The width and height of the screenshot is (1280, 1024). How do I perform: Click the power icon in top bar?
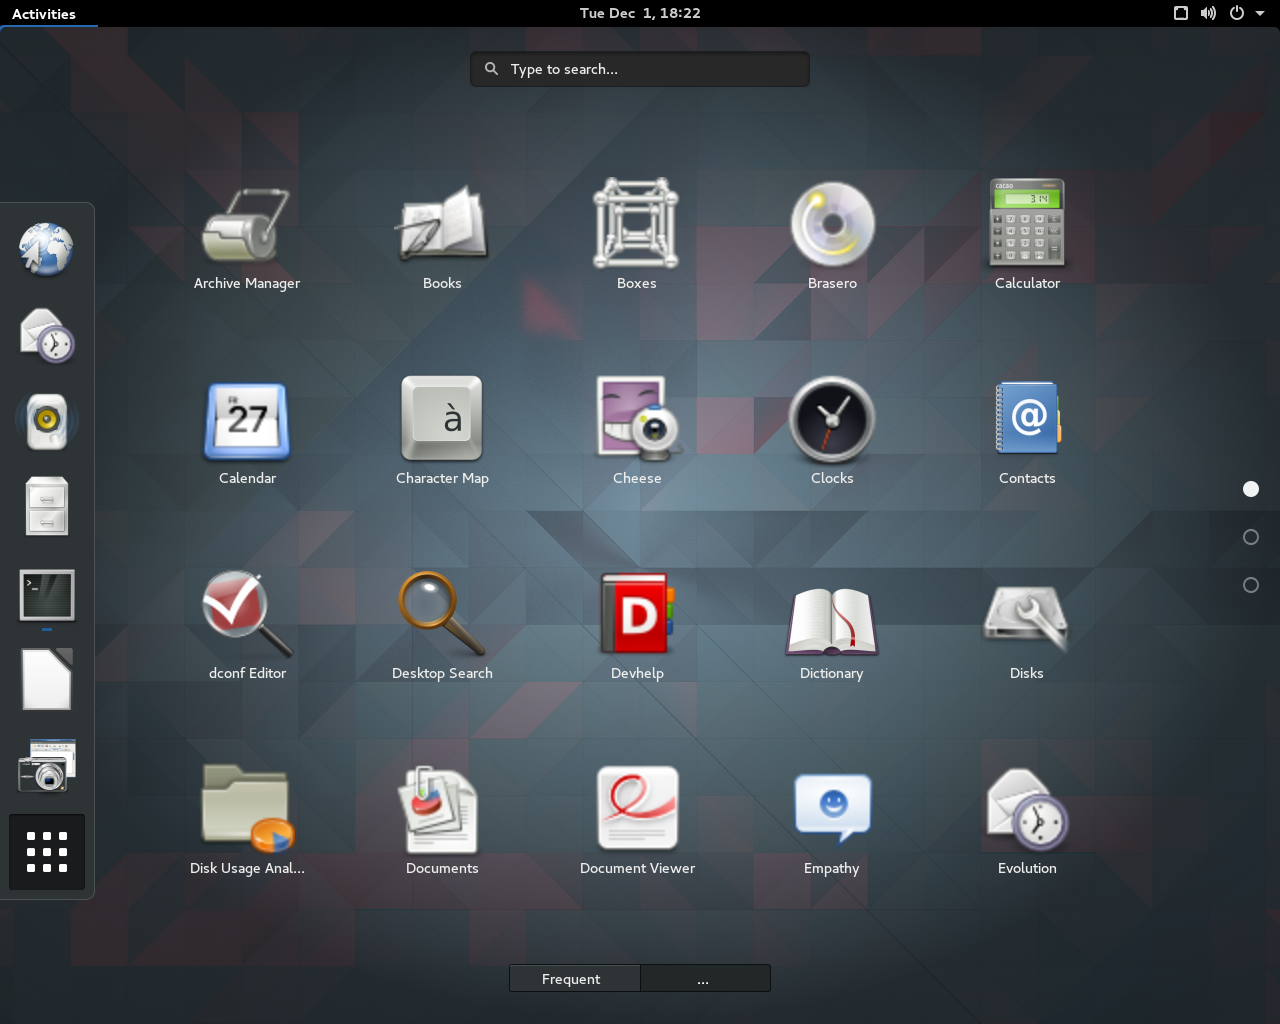(1237, 13)
